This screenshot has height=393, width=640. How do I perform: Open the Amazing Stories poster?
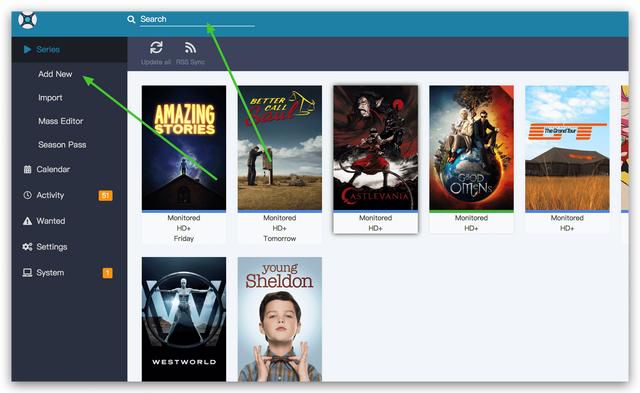tap(184, 148)
